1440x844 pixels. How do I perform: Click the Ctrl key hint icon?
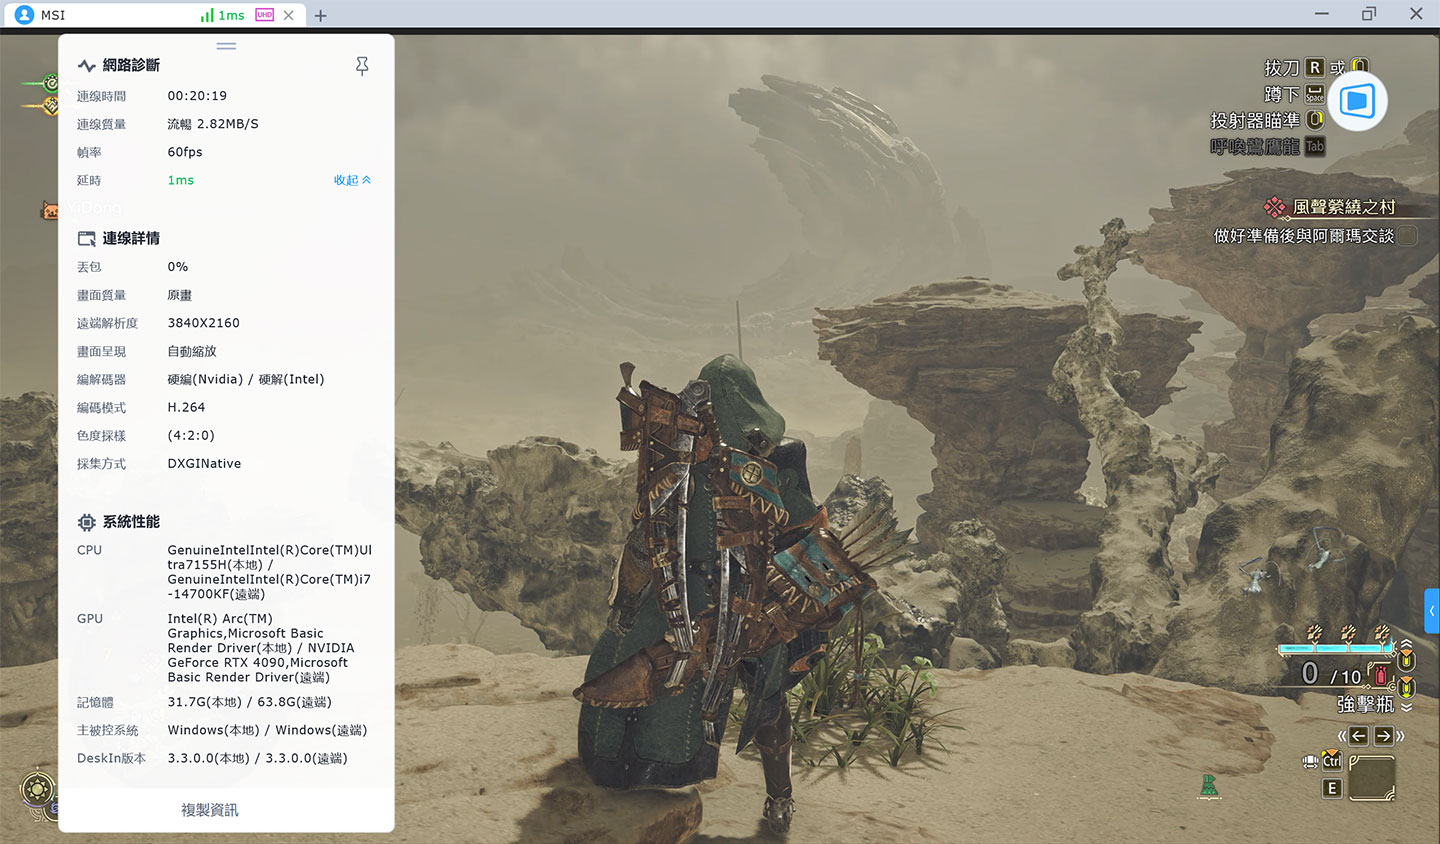(1332, 760)
